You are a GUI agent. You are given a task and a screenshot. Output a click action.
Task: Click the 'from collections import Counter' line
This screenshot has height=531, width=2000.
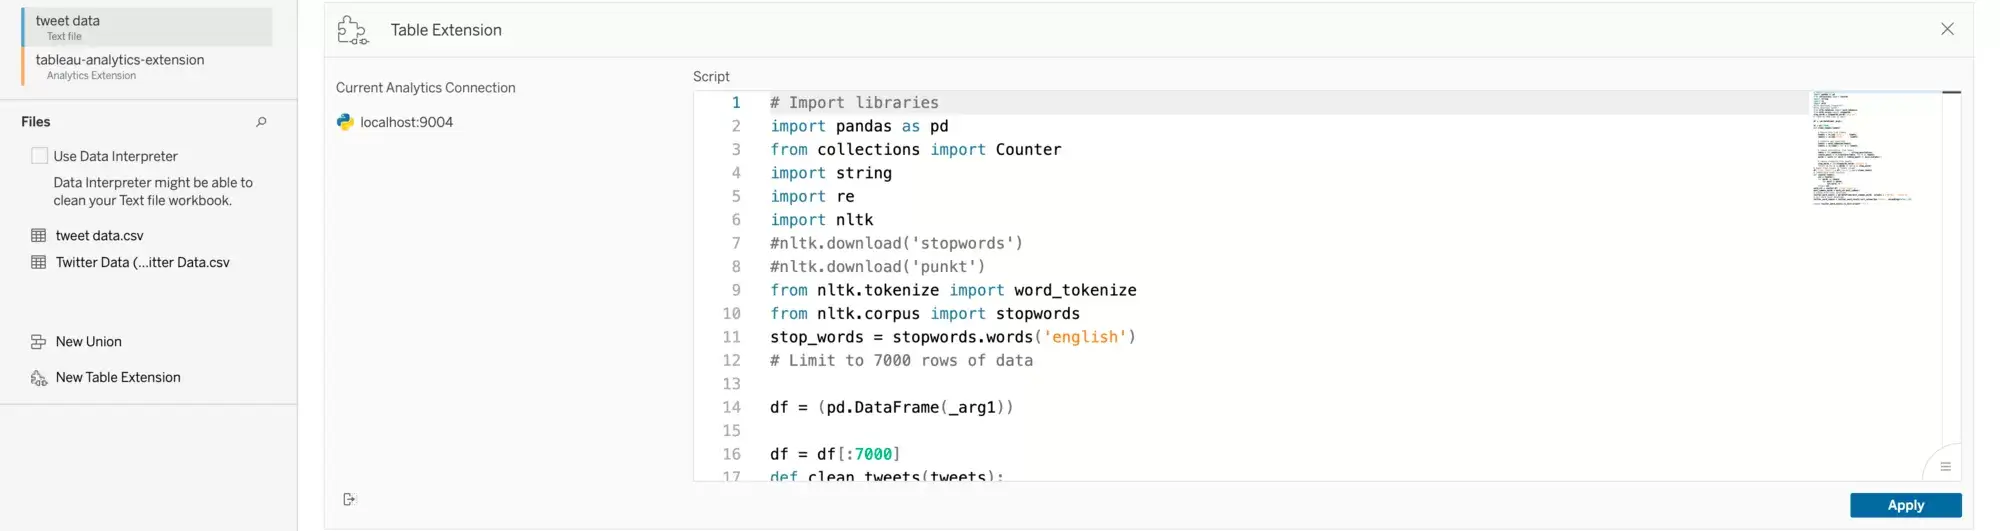916,150
